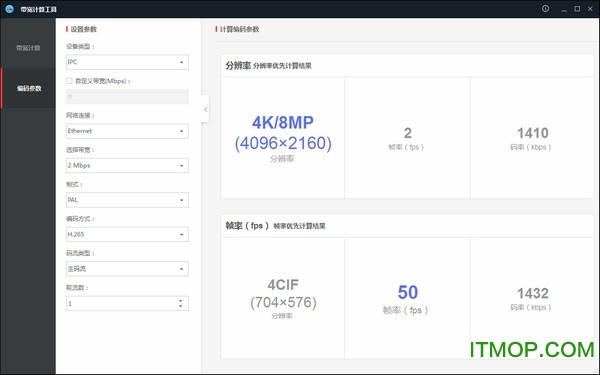Click the 50 fps frame rate value
Screen dimensions: 600x375
coord(408,292)
